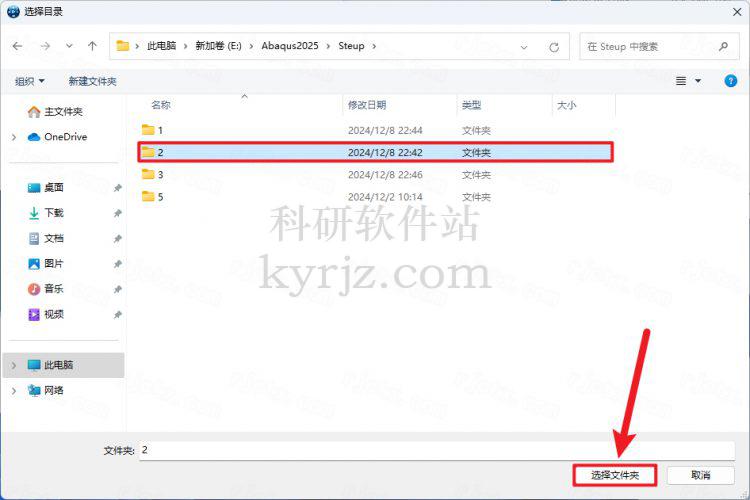The image size is (750, 500).
Task: Select folder 2 in the list
Action: click(x=375, y=152)
